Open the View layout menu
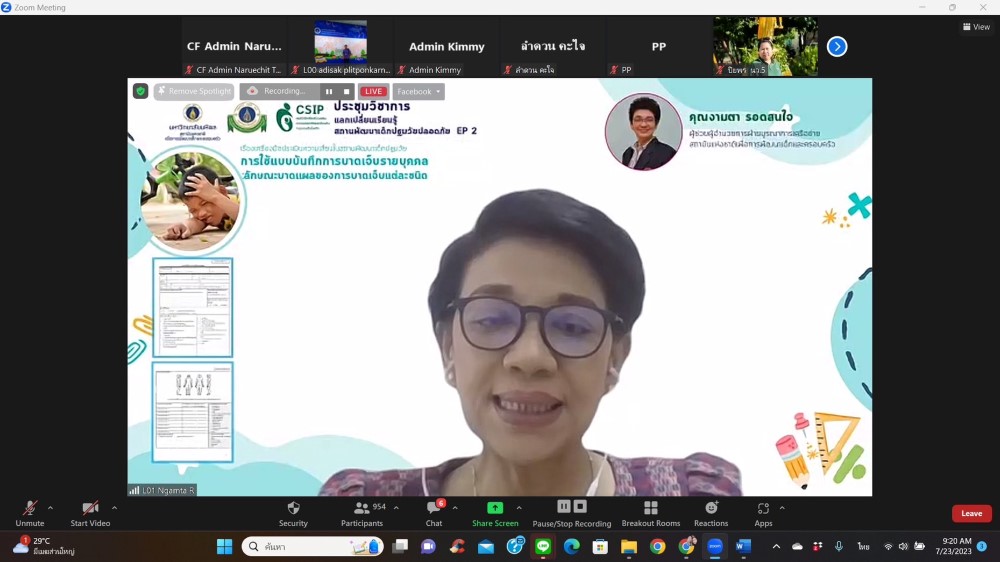 976,27
